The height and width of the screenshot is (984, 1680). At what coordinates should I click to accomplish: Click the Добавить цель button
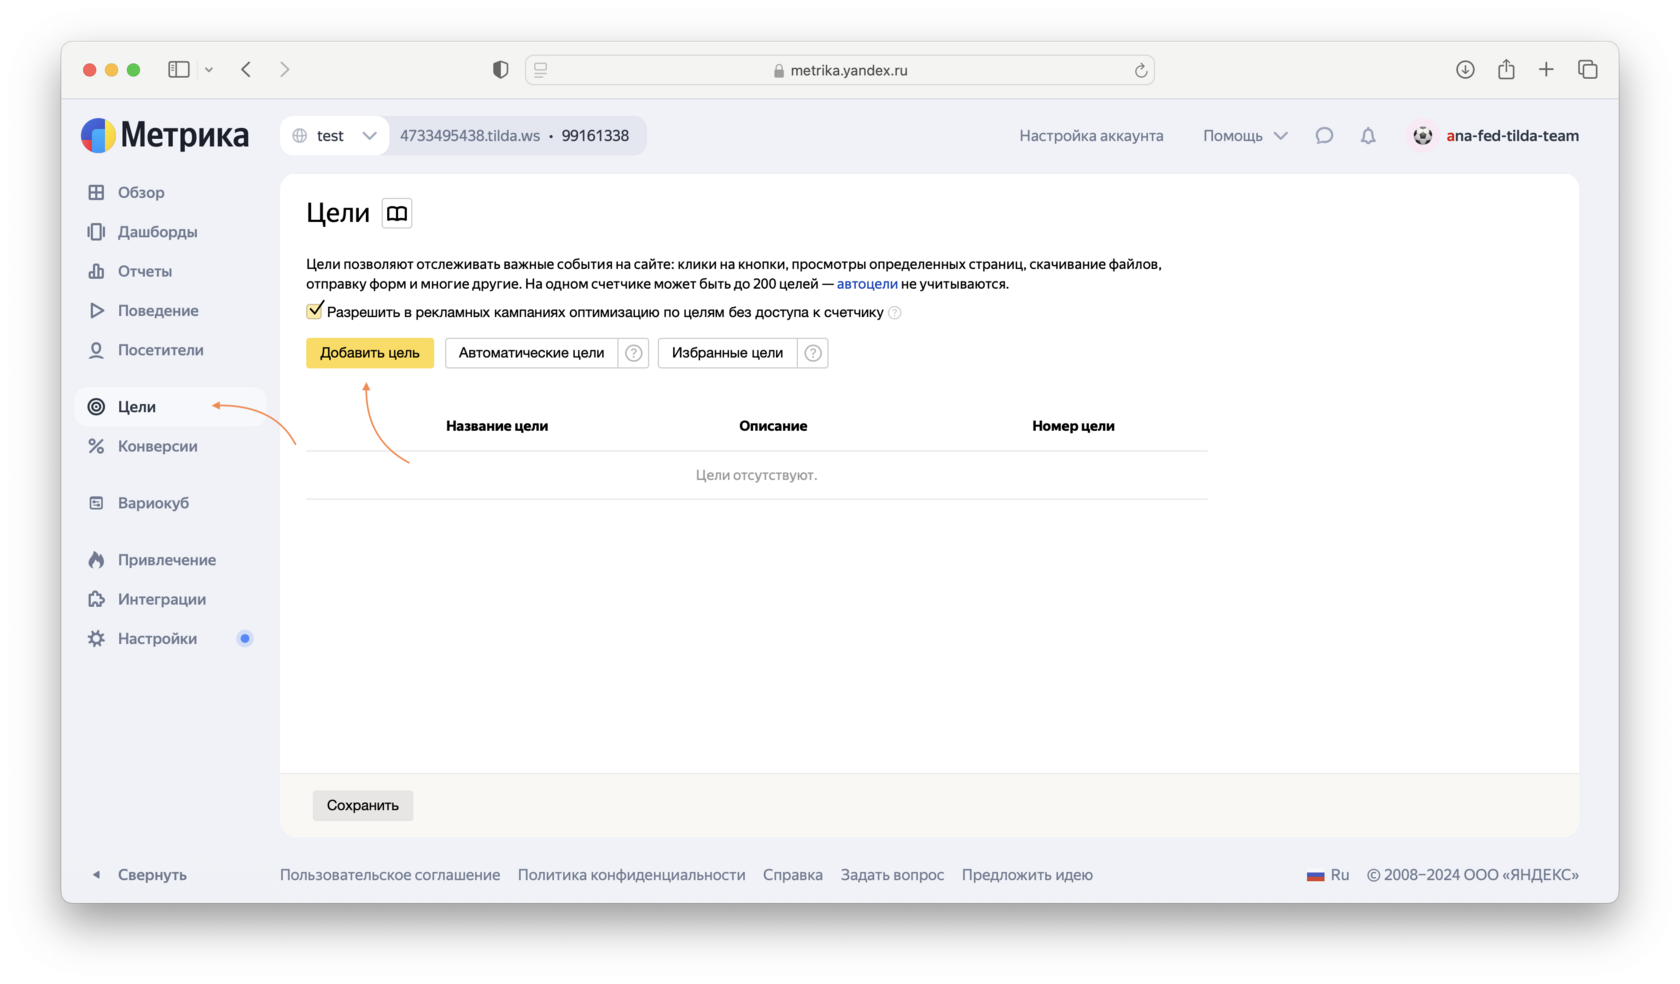point(370,353)
